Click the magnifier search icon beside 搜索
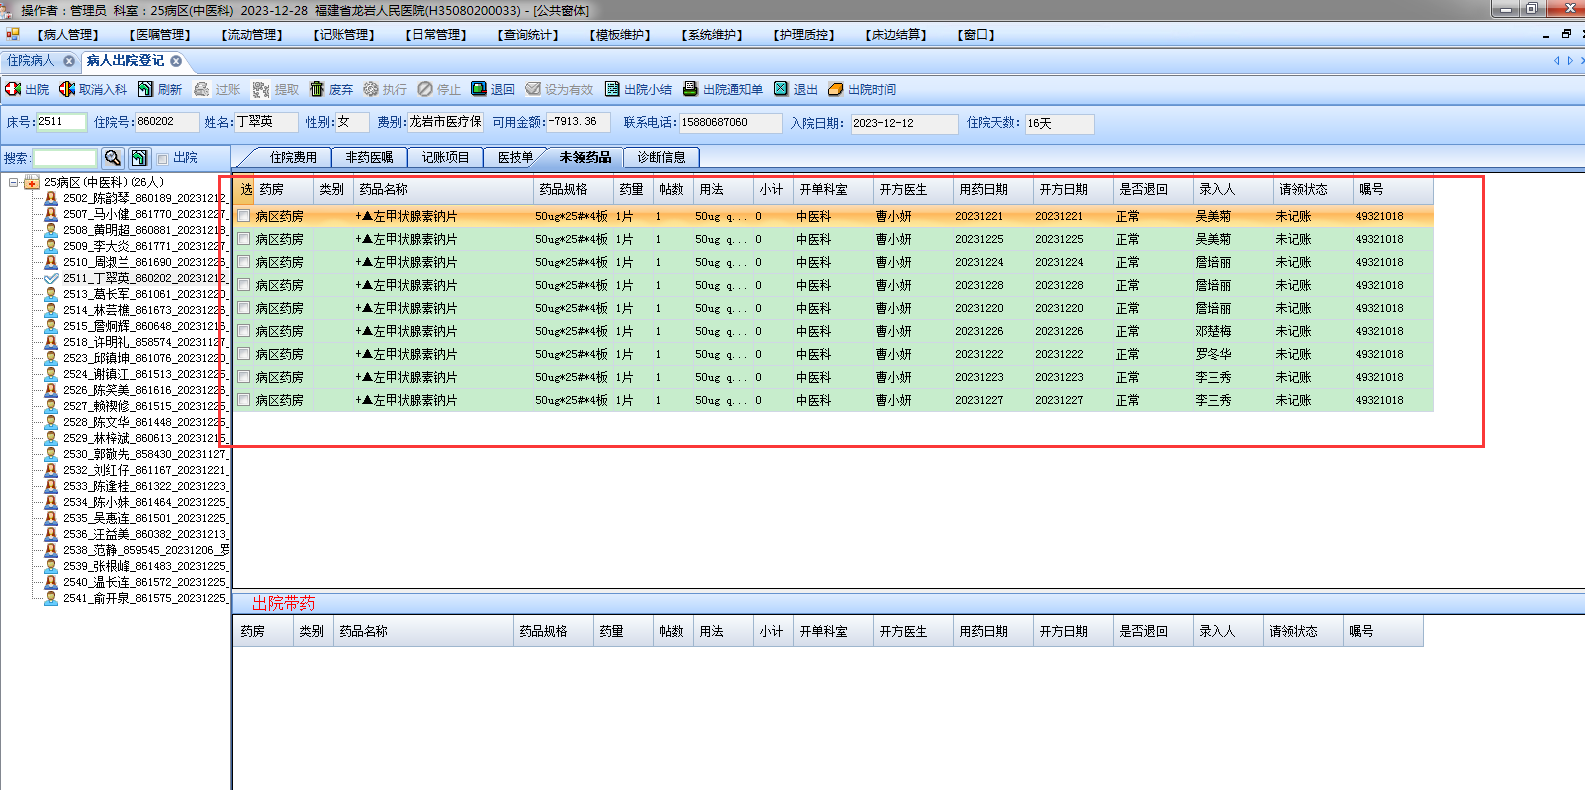Screen dimensions: 1585x790 pyautogui.click(x=113, y=158)
